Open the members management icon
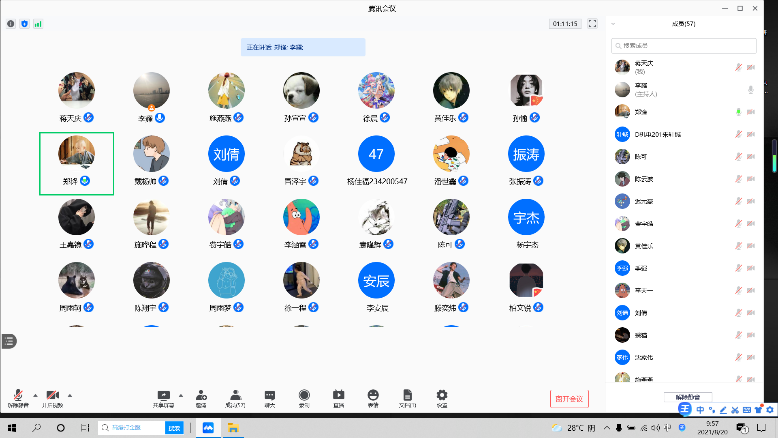Screen dimensions: 778x438 point(235,395)
